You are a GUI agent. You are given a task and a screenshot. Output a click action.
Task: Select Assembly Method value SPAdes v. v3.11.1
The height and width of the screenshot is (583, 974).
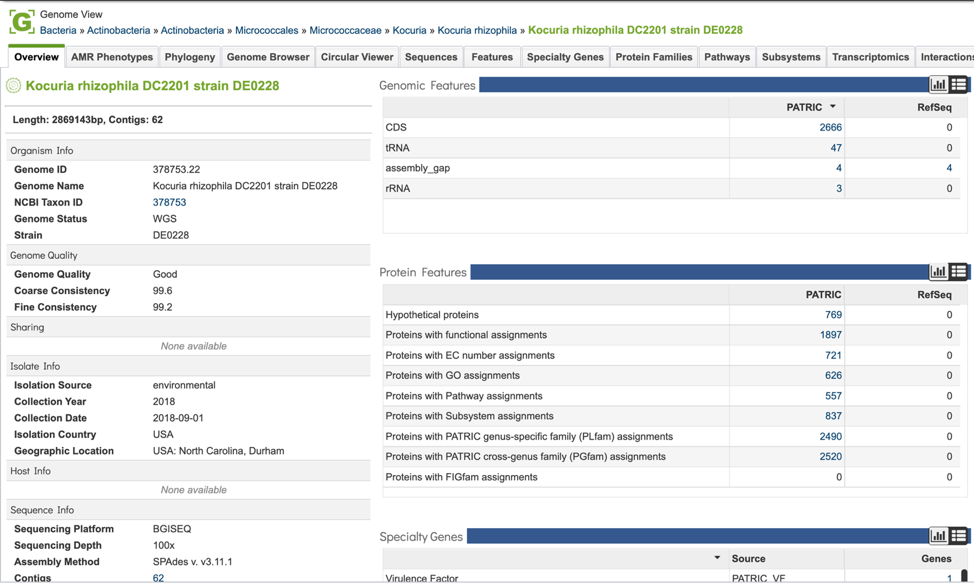[x=193, y=561]
